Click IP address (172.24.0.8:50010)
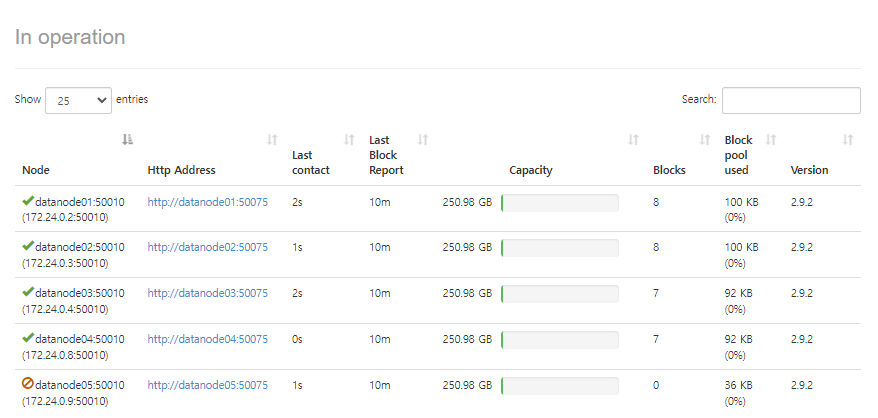 65,355
